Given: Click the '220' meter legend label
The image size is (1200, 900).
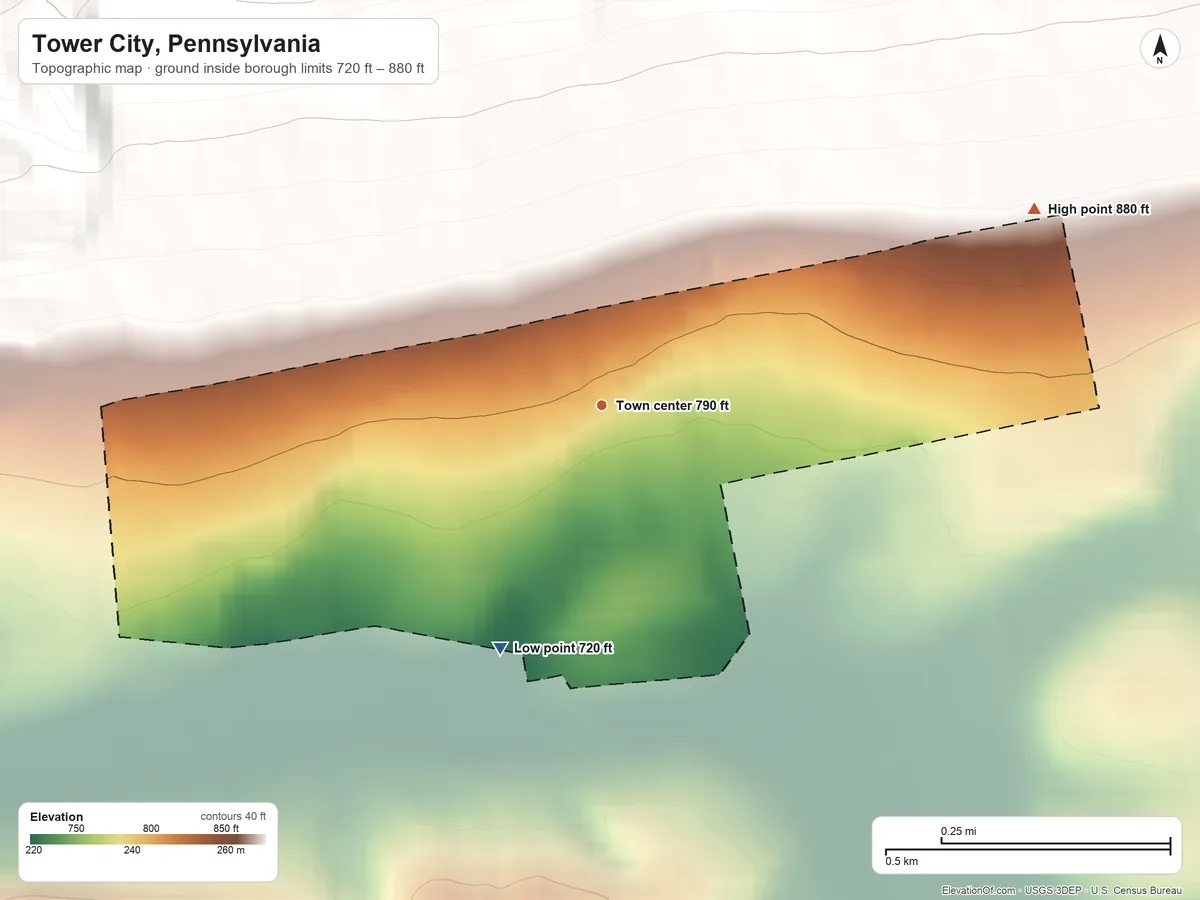Looking at the screenshot, I should coord(34,851).
